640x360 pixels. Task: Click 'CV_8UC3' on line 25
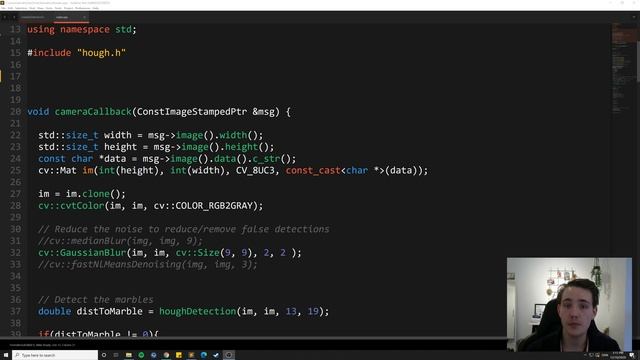(255, 170)
